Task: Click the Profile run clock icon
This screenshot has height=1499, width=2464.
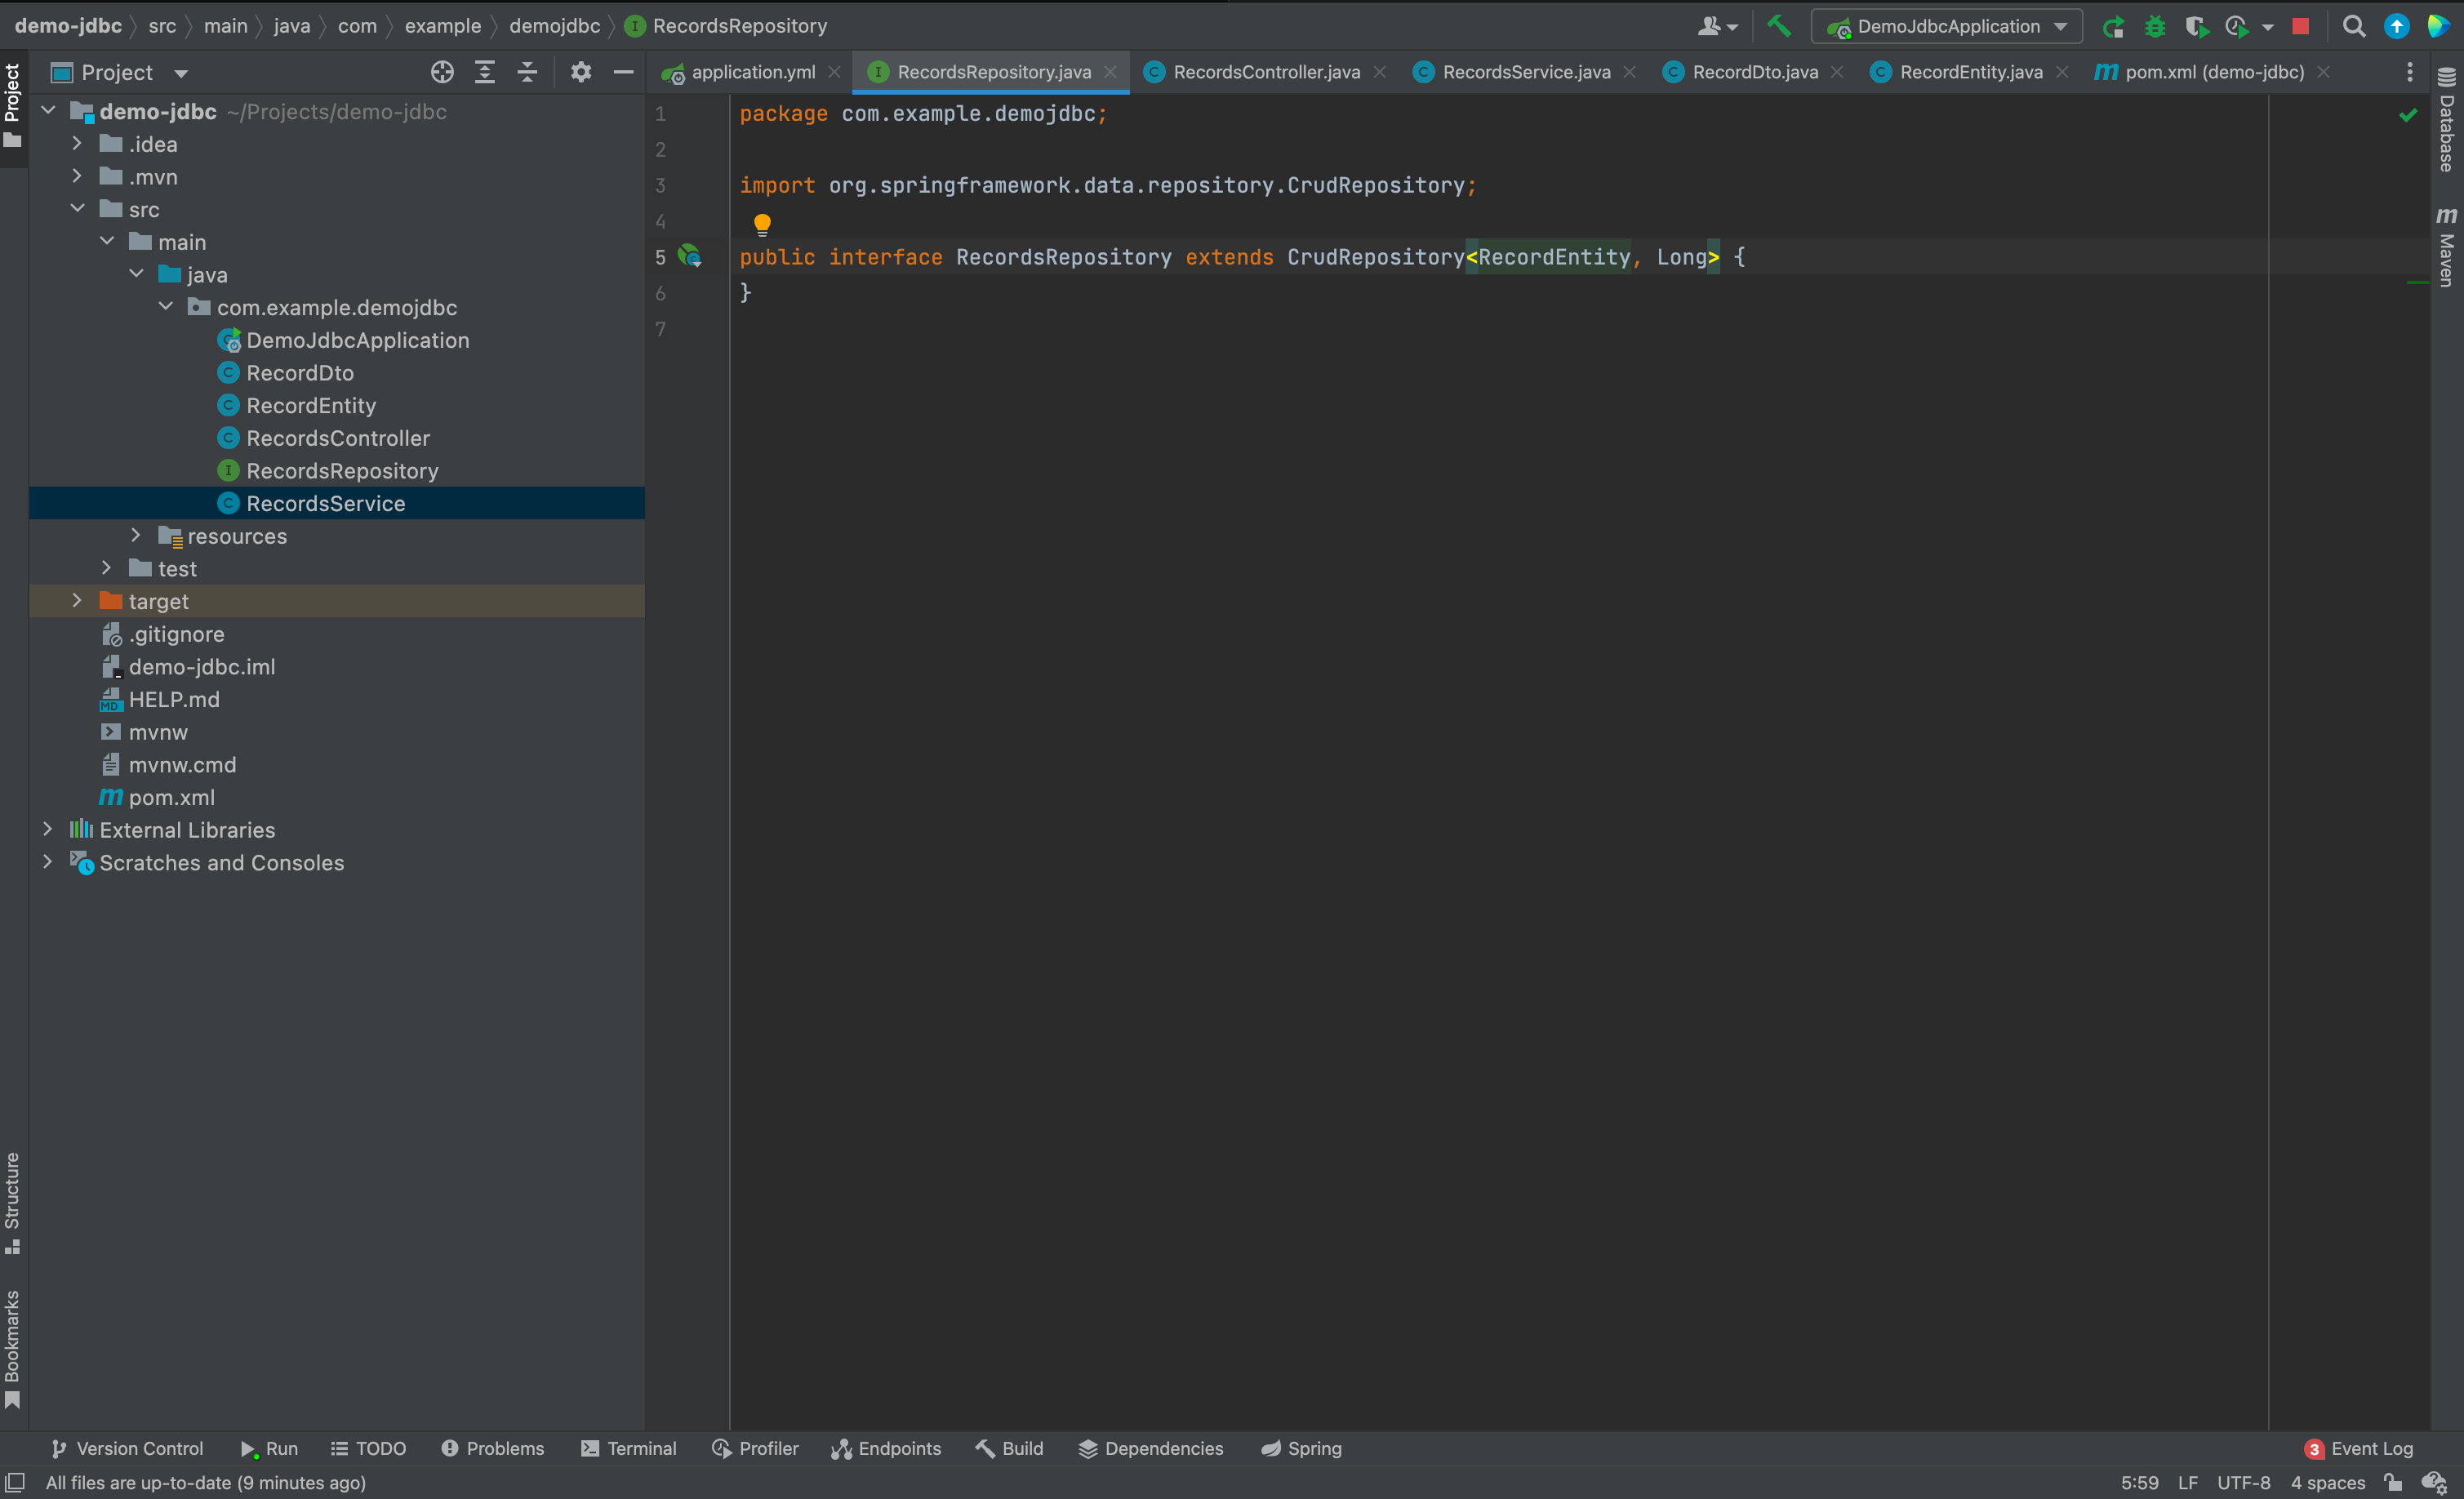Action: (2236, 27)
